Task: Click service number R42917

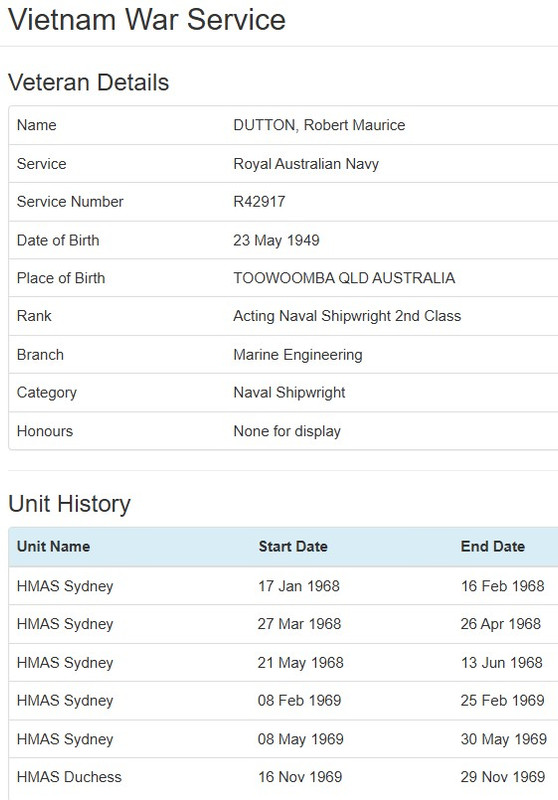Action: tap(259, 202)
